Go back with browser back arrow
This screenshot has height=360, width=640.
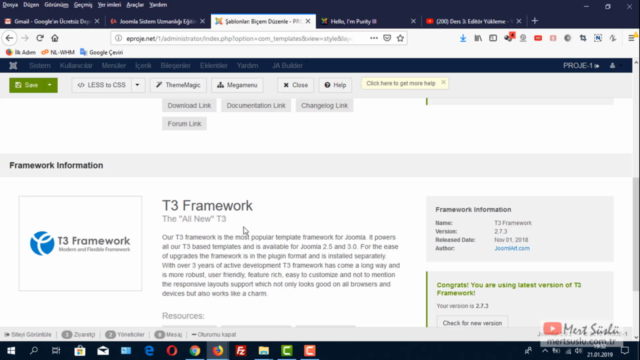9,38
